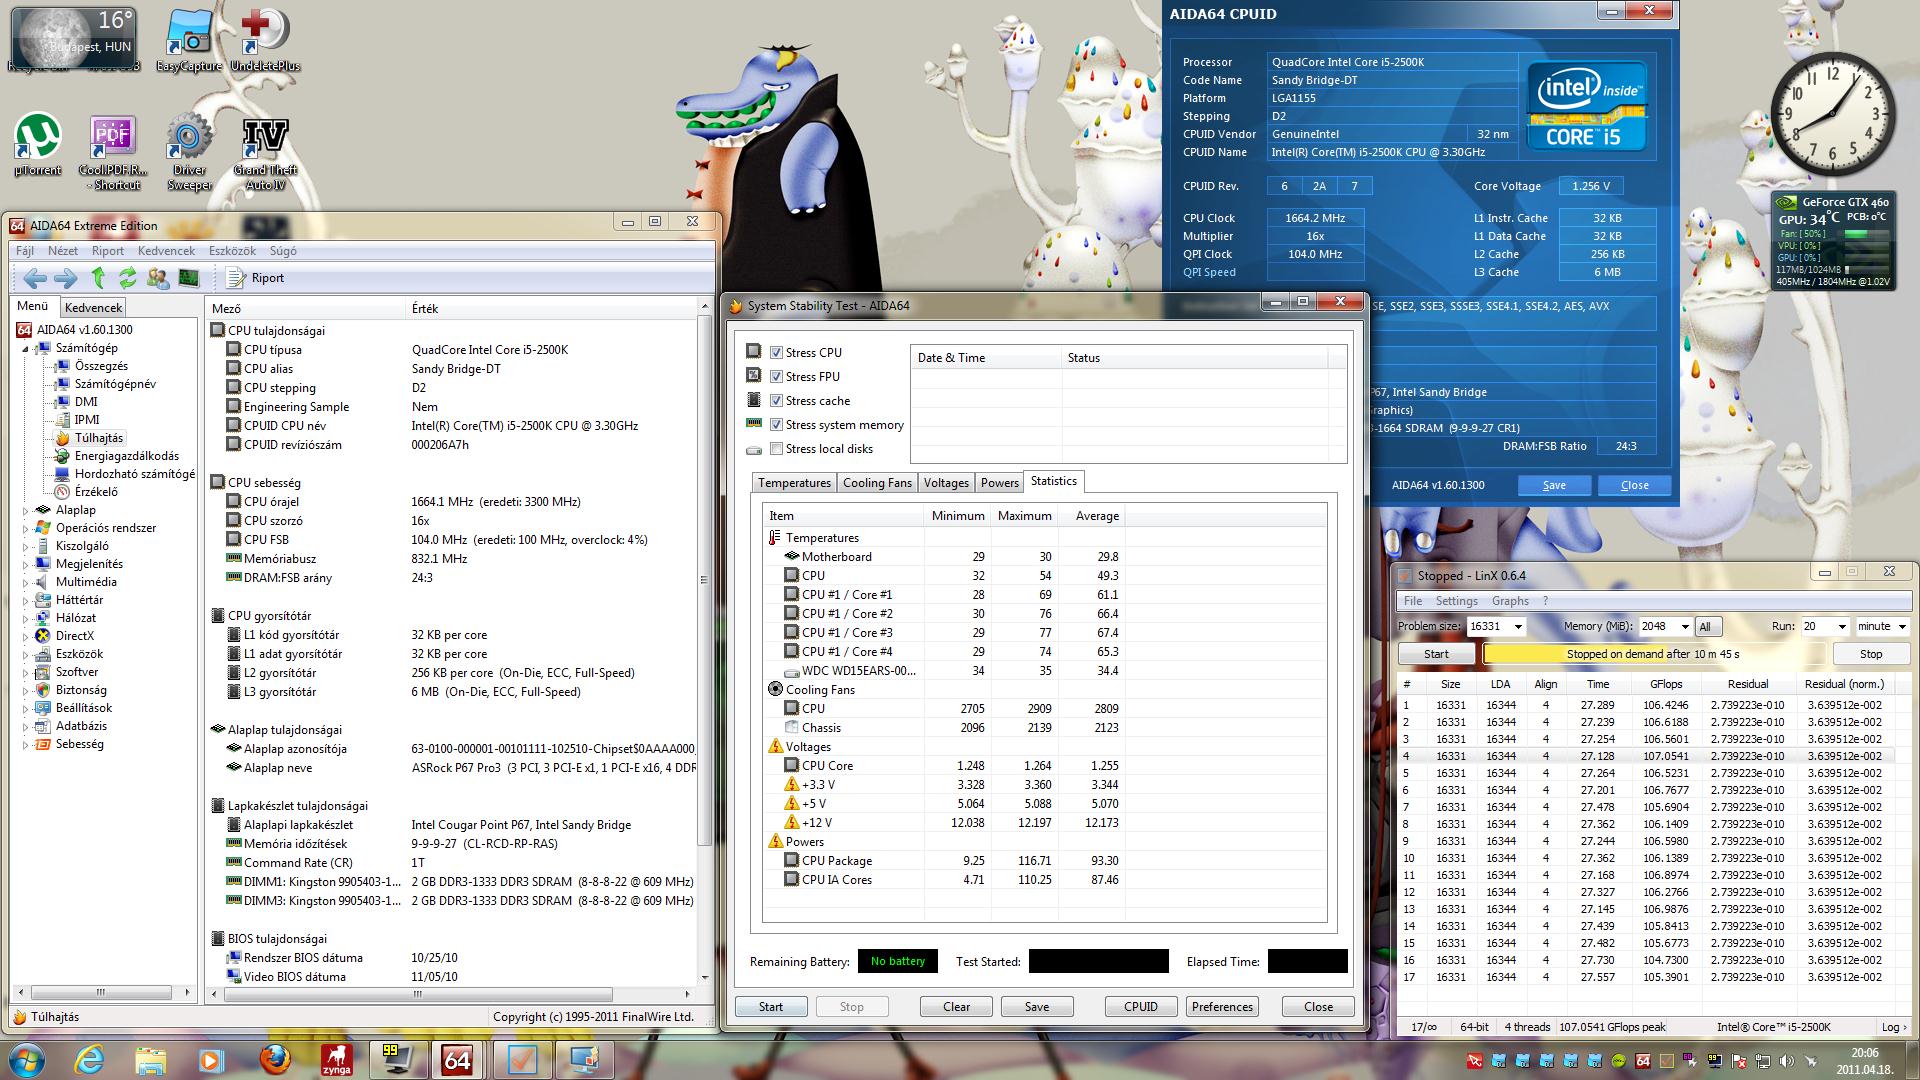Screen dimensions: 1920x1080
Task: Disable the Stress cache checkbox
Action: pos(776,401)
